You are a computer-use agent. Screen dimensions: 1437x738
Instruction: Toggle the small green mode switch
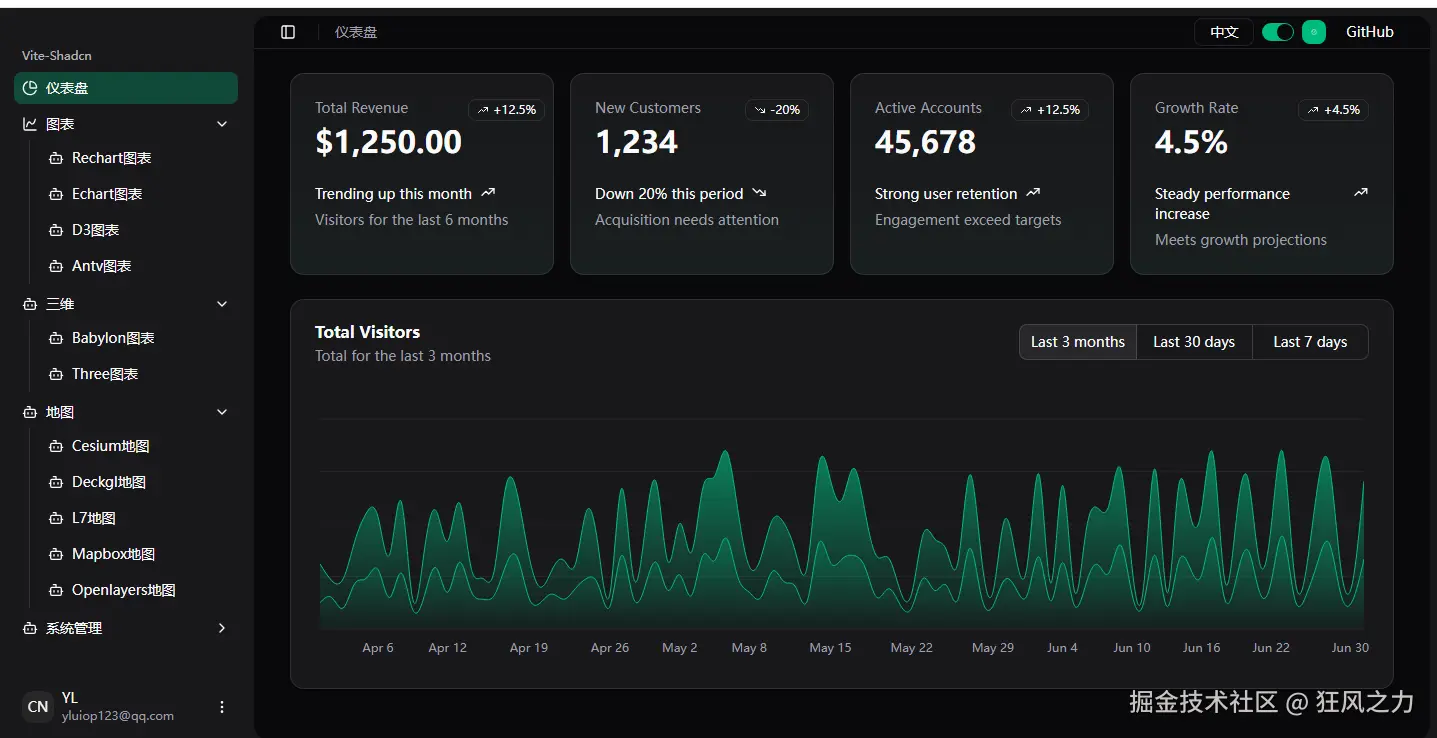(x=1313, y=31)
